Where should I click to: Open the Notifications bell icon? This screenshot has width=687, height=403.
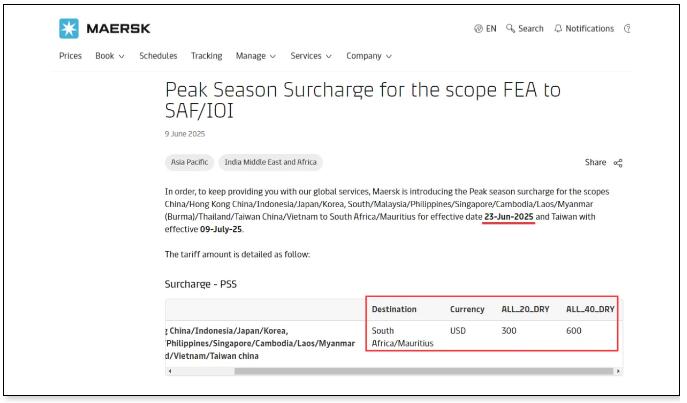pyautogui.click(x=558, y=28)
